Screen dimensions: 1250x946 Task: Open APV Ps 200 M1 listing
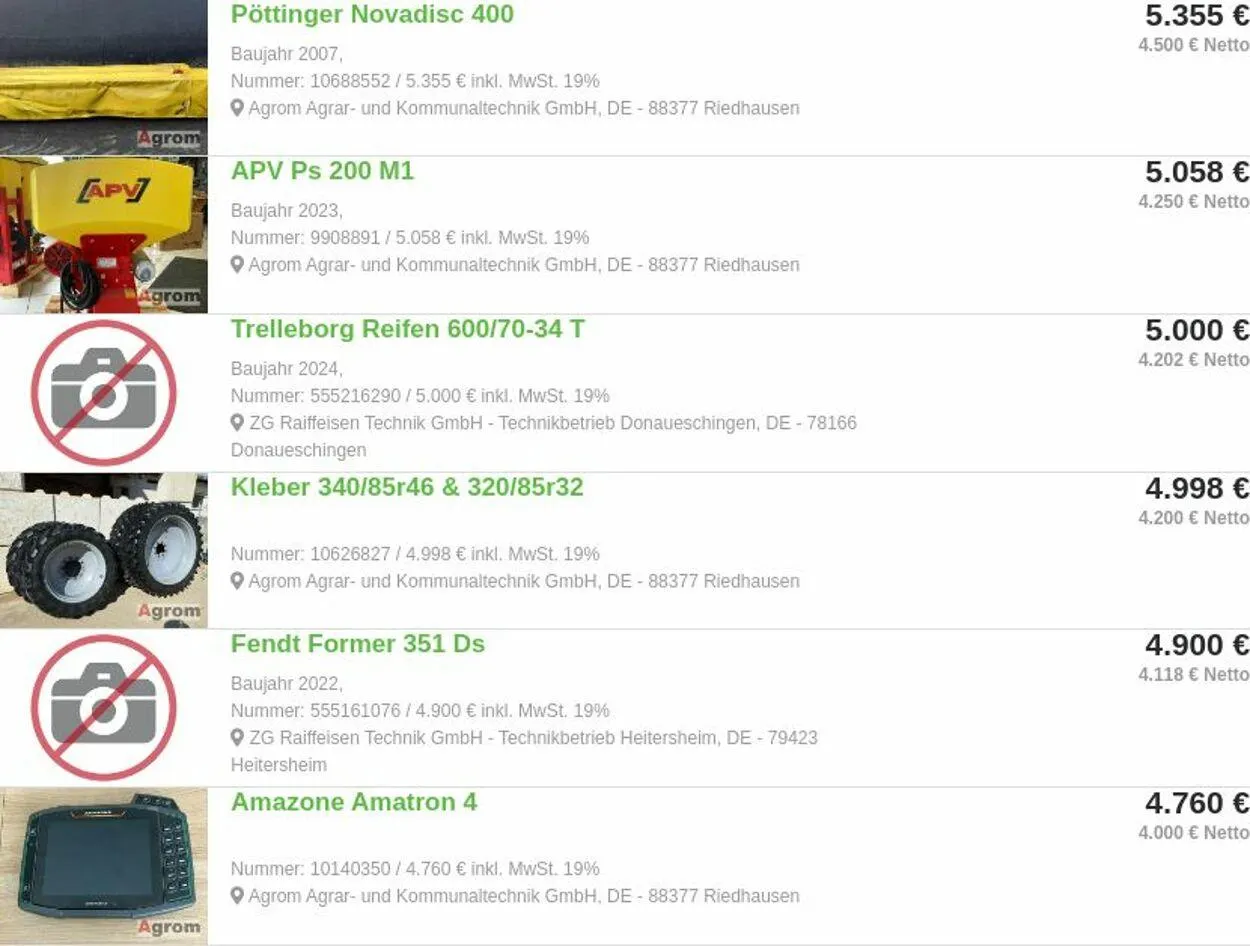(322, 171)
